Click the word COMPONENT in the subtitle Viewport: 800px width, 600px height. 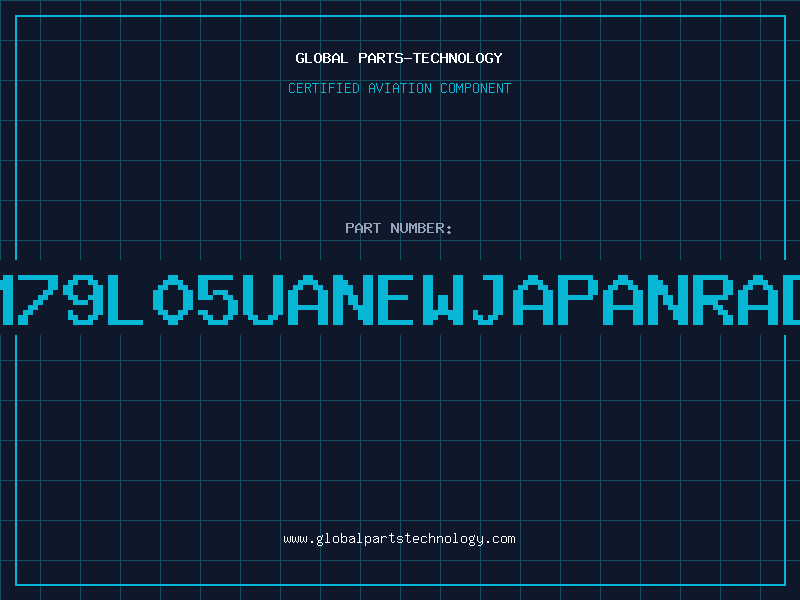pyautogui.click(x=476, y=88)
